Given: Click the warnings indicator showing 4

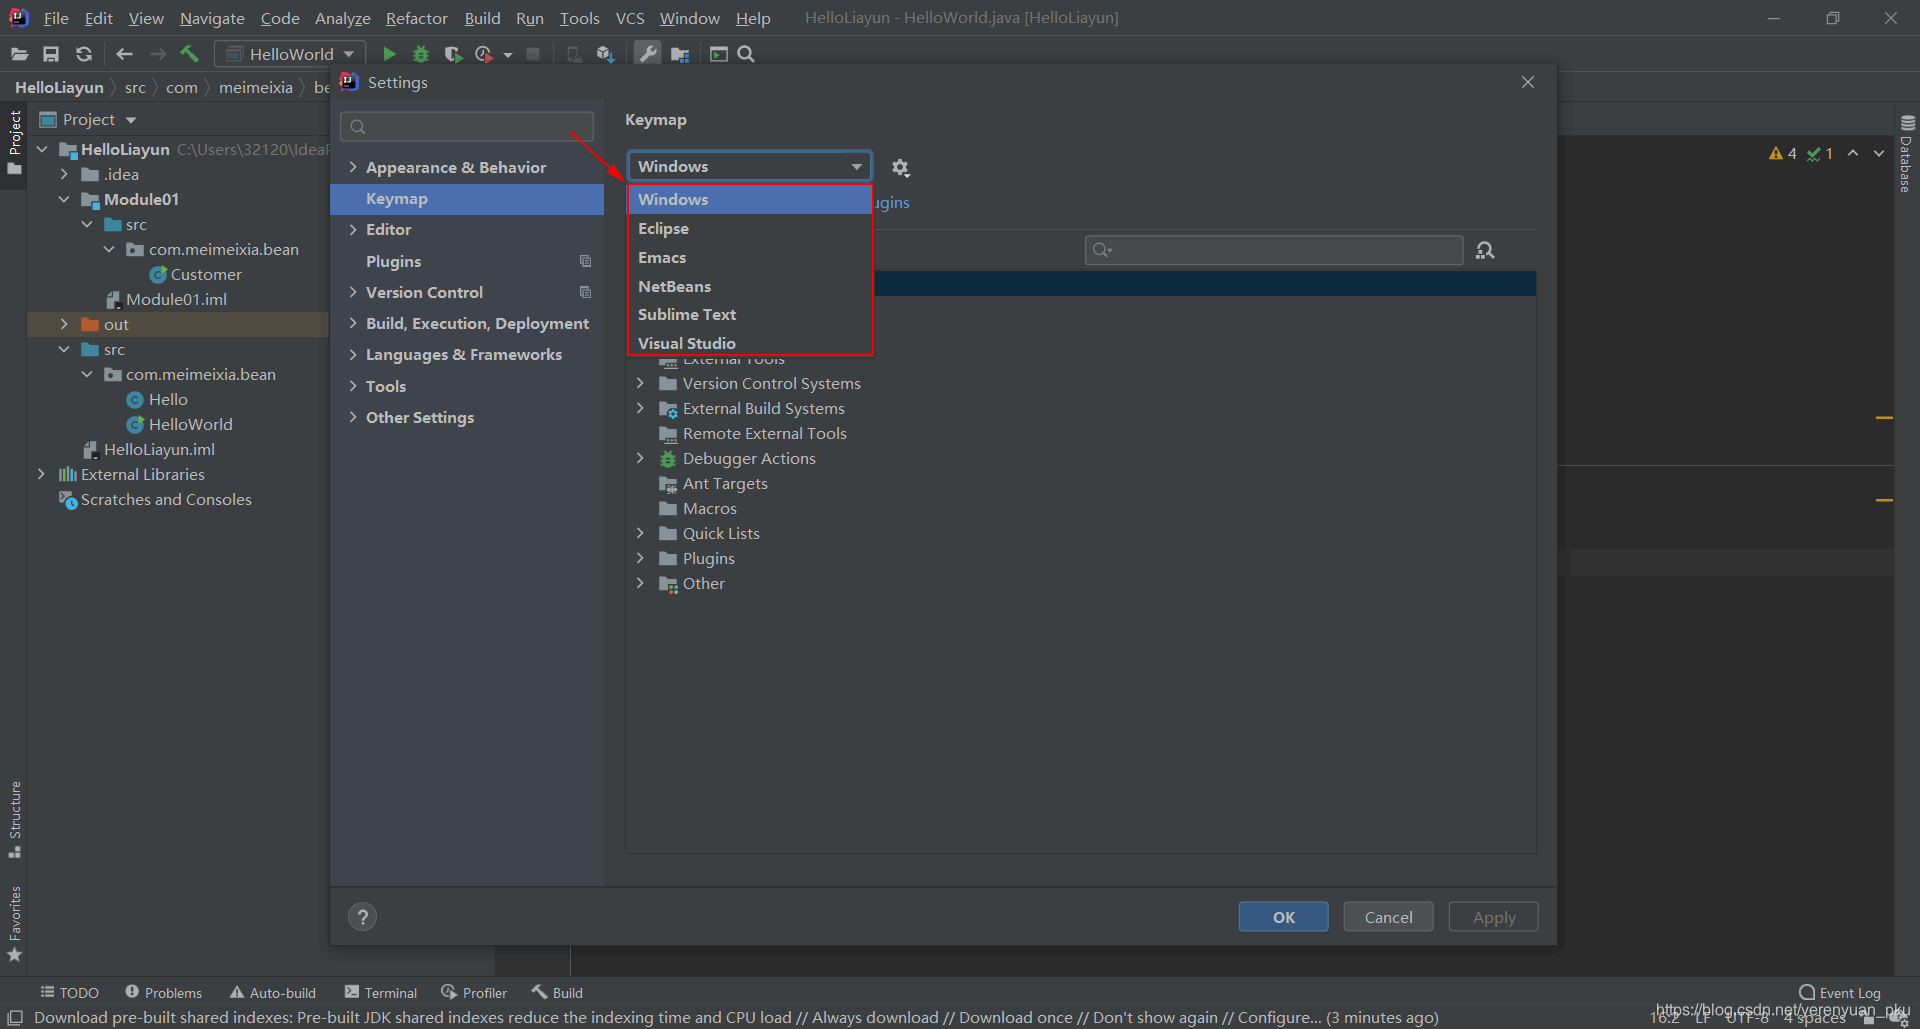Looking at the screenshot, I should [1782, 153].
